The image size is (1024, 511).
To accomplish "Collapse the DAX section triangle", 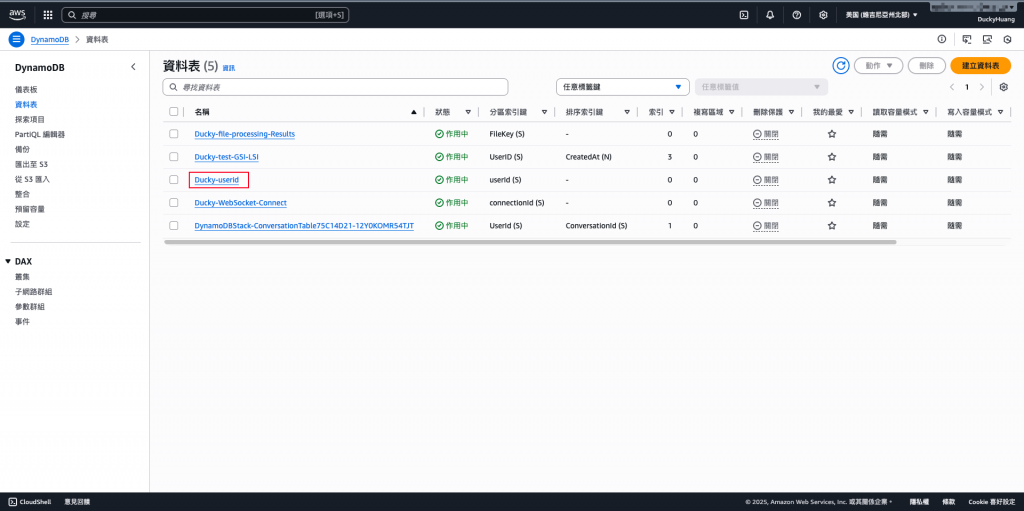I will 8,261.
